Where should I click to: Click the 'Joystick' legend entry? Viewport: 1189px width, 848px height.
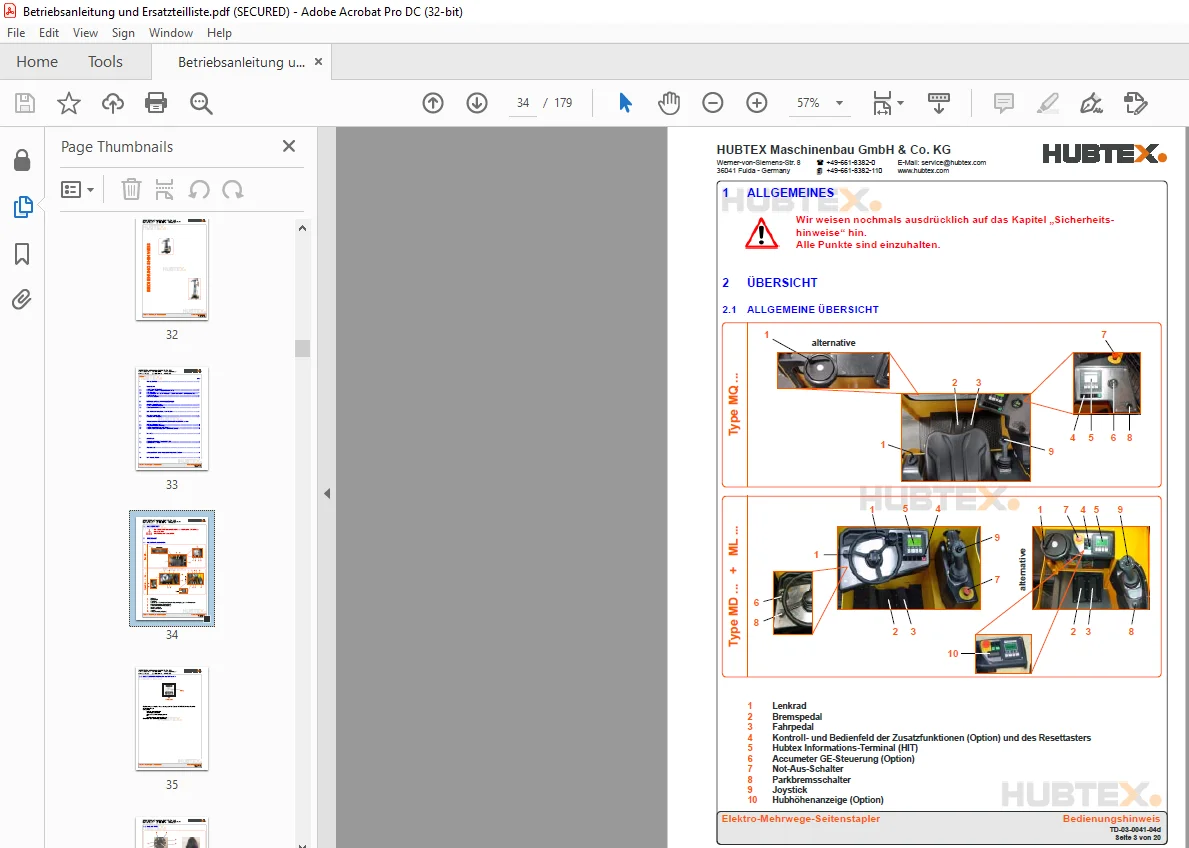point(789,790)
